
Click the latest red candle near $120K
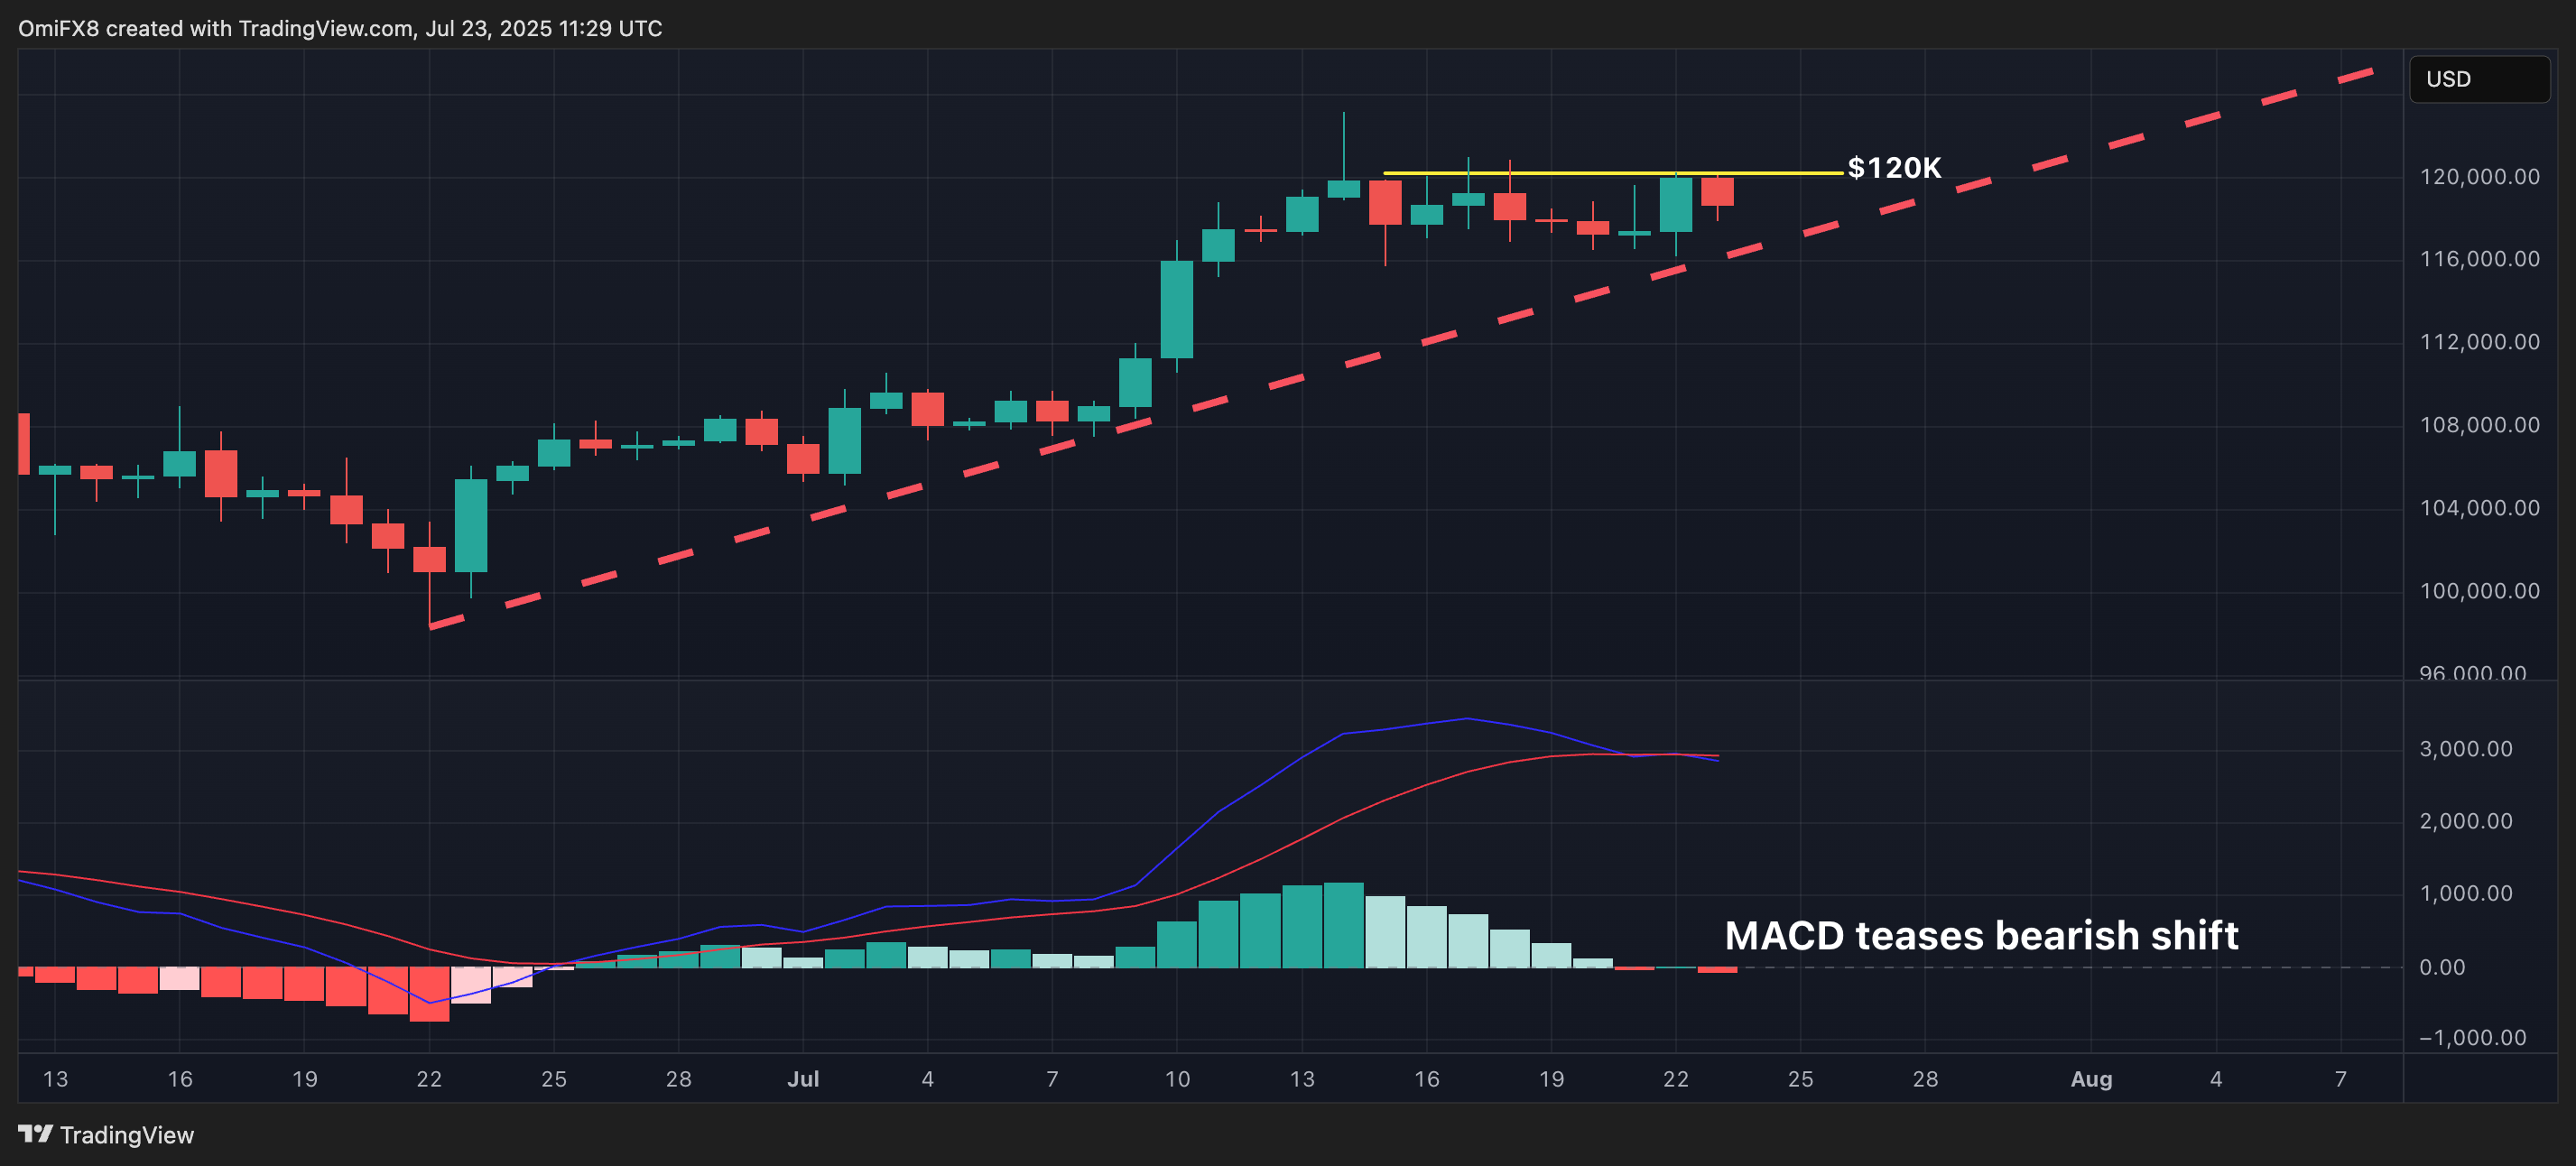click(x=1717, y=192)
